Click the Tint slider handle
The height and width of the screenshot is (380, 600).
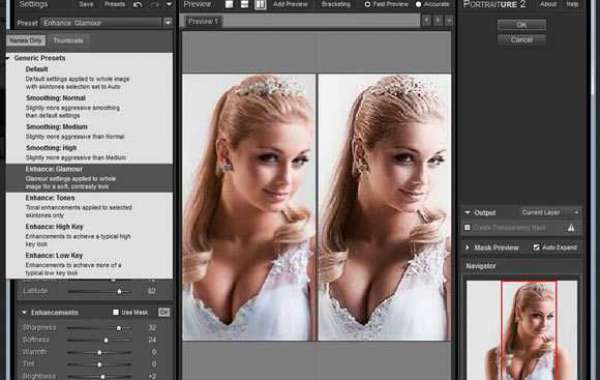(99, 364)
